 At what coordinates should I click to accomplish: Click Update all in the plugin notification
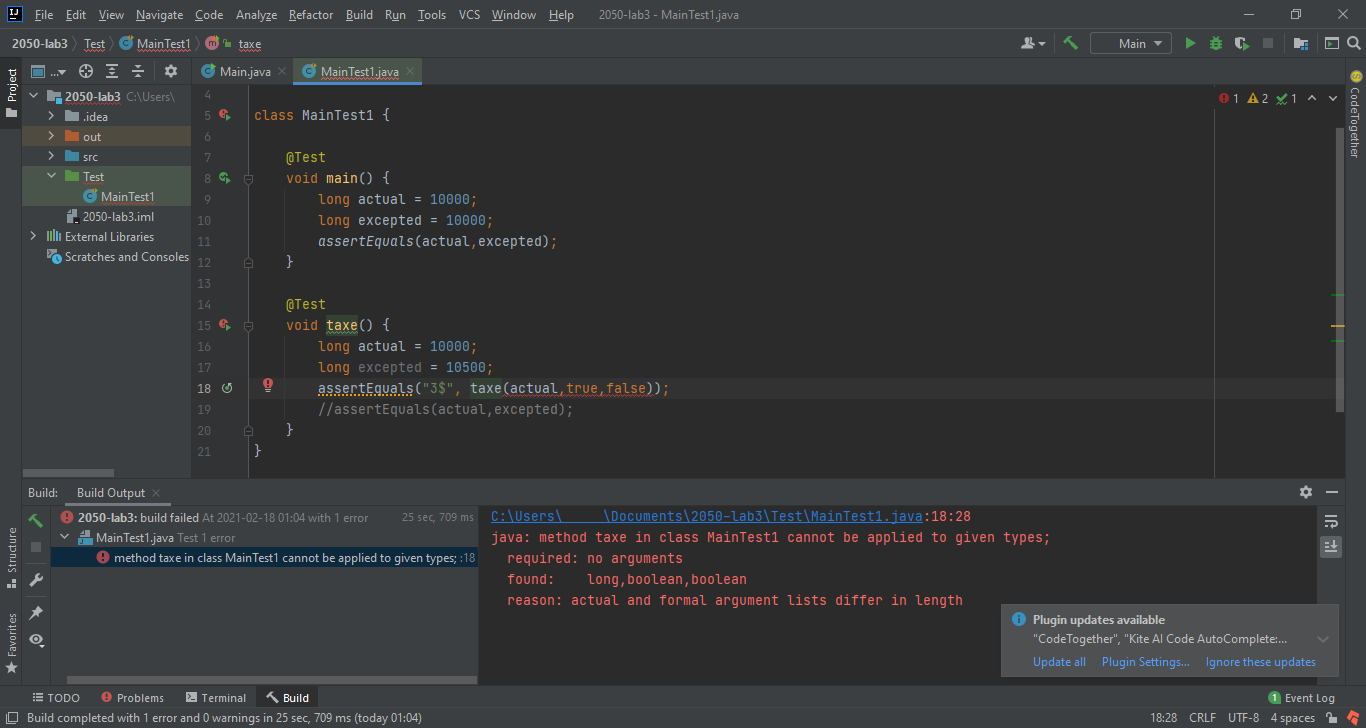point(1059,661)
